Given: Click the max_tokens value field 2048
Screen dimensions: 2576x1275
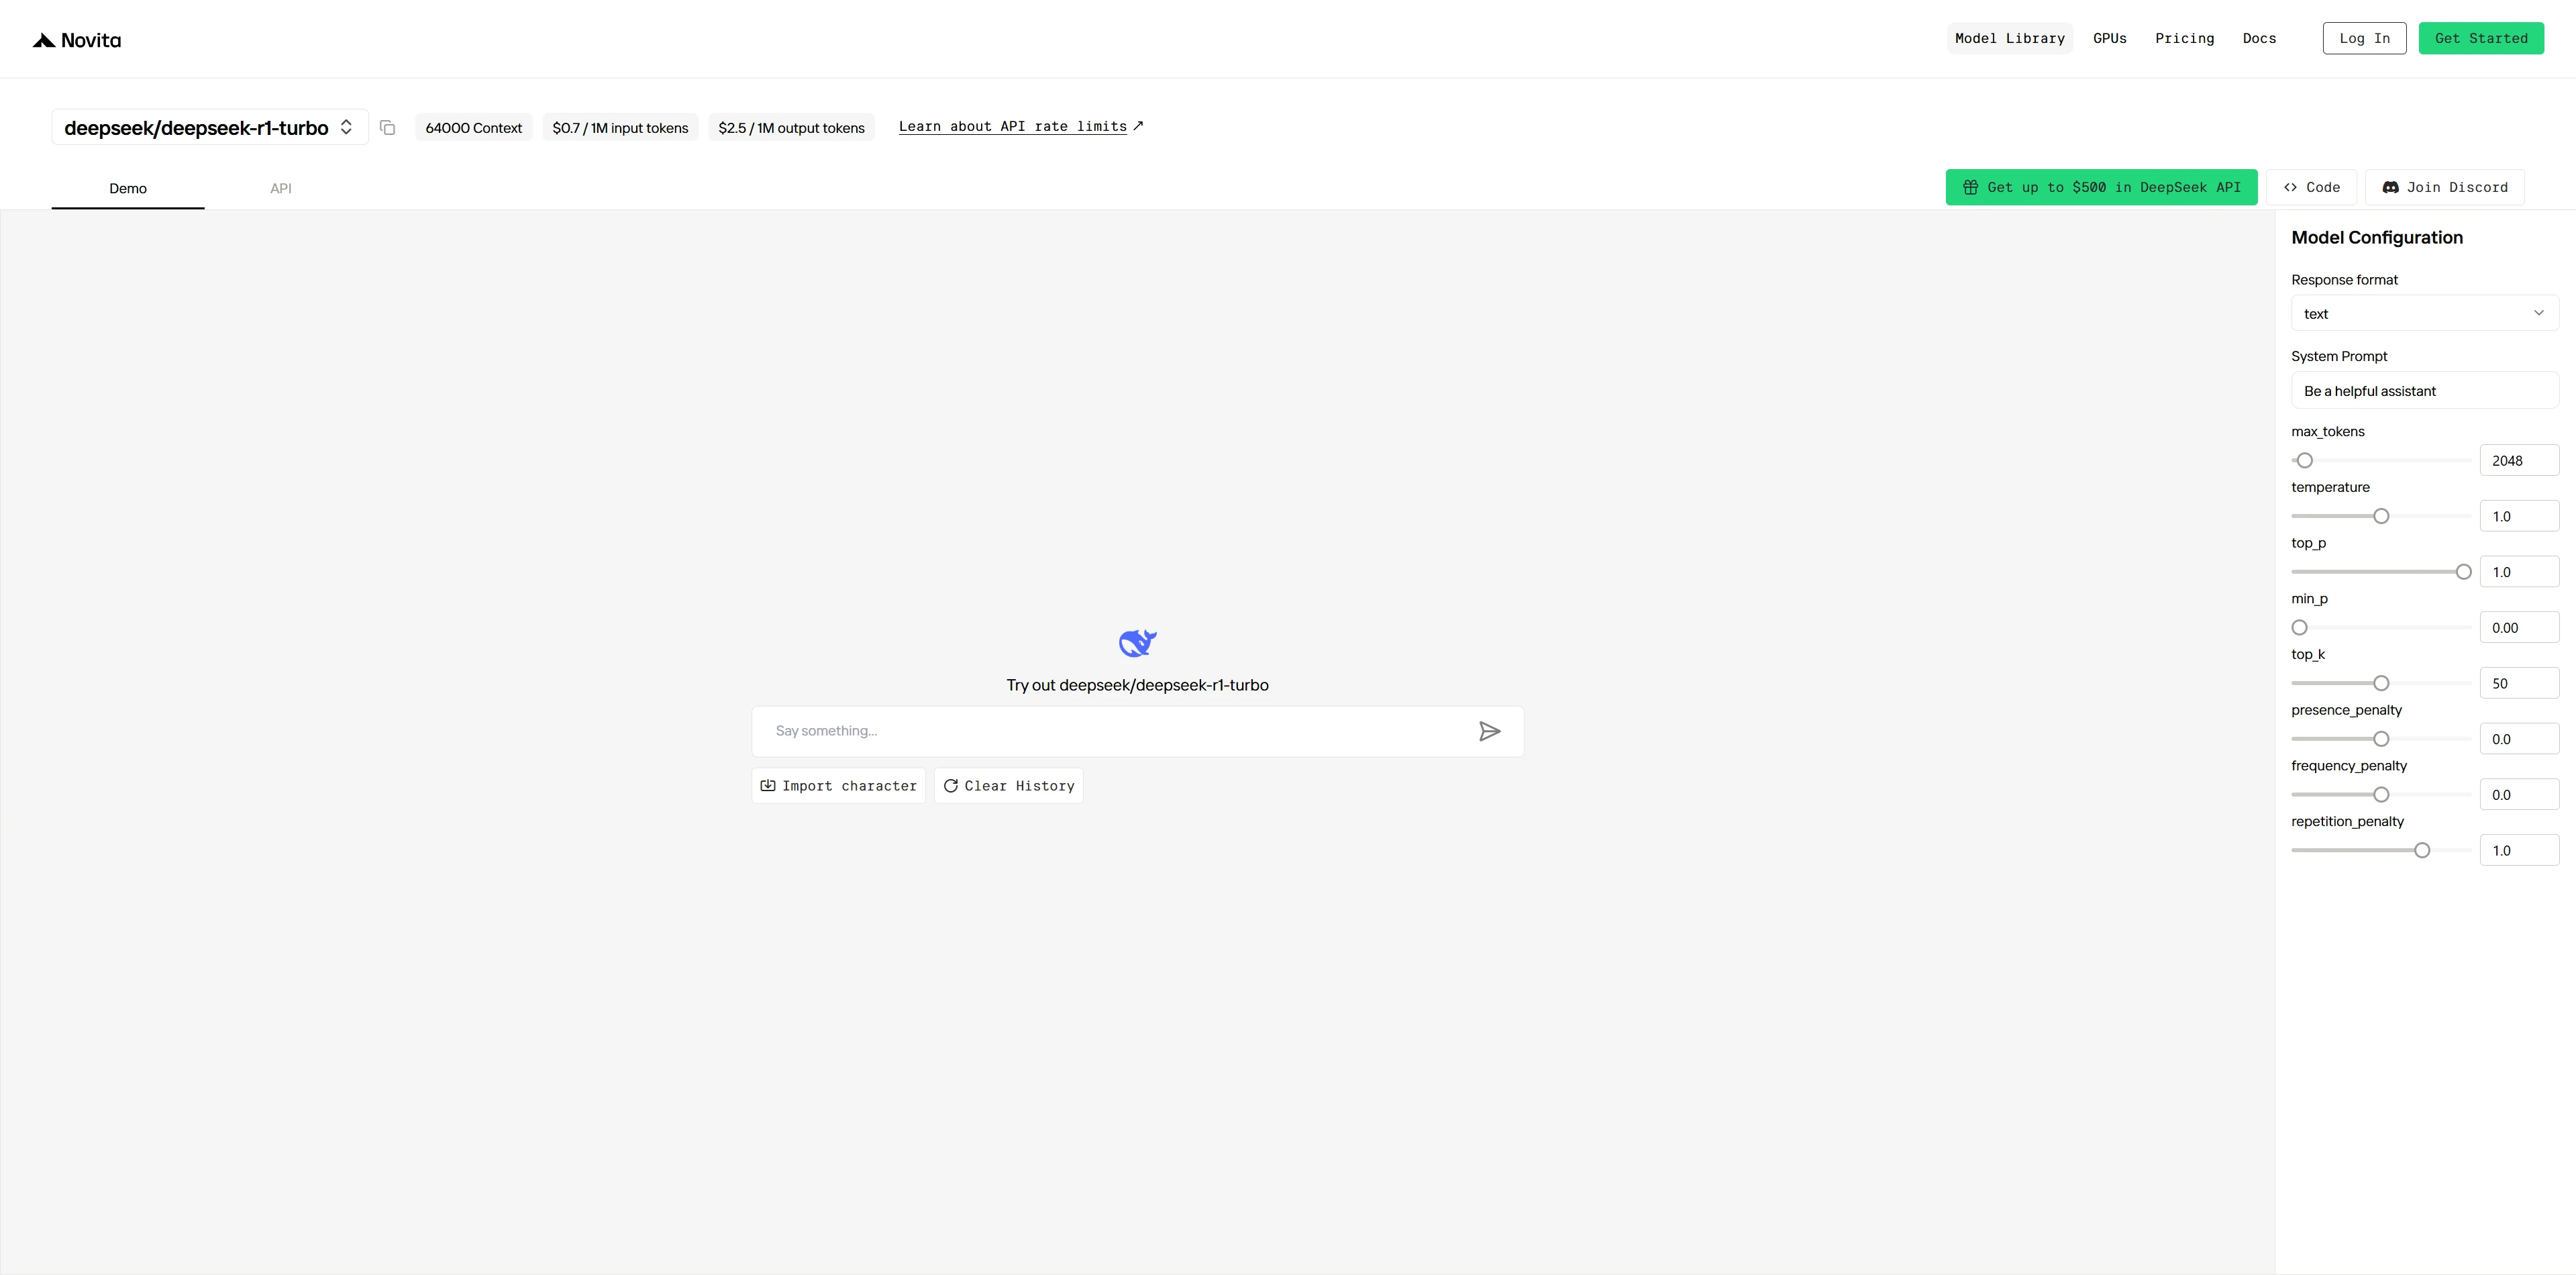Looking at the screenshot, I should coord(2519,461).
